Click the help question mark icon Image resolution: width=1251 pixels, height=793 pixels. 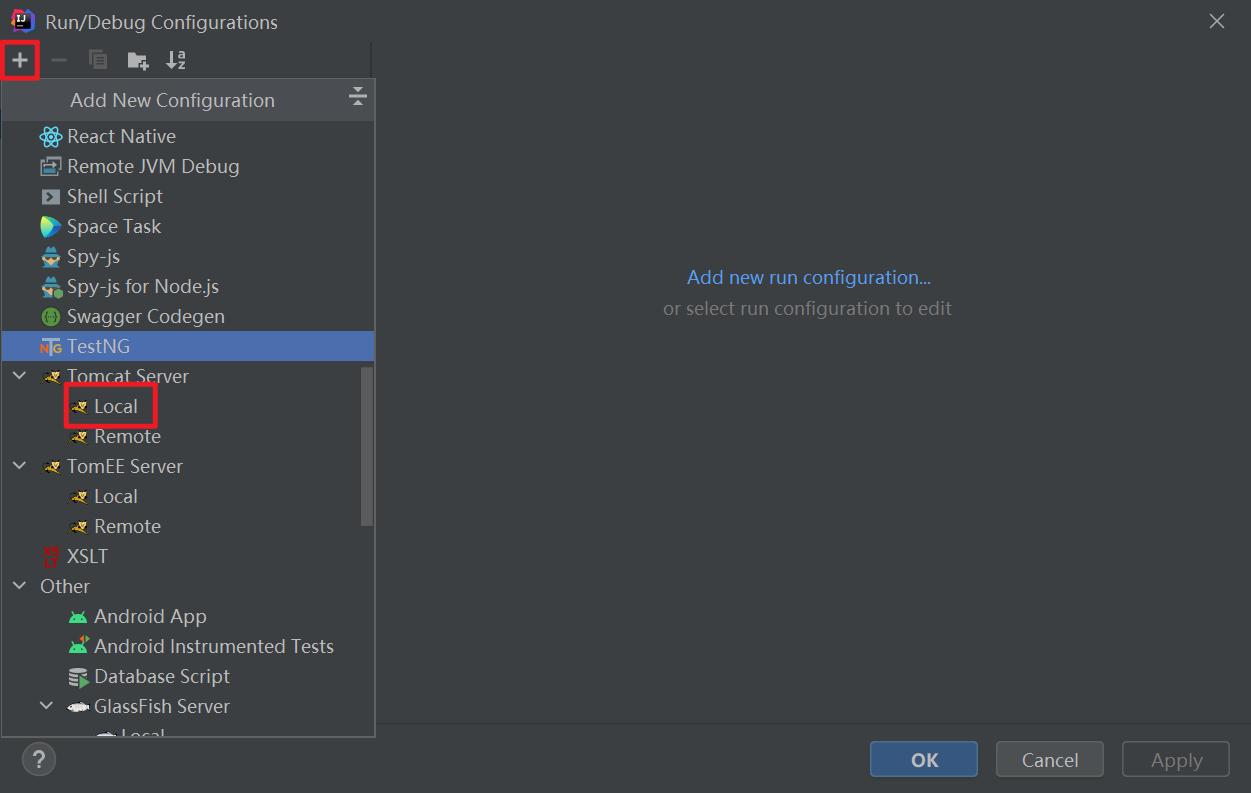[39, 759]
